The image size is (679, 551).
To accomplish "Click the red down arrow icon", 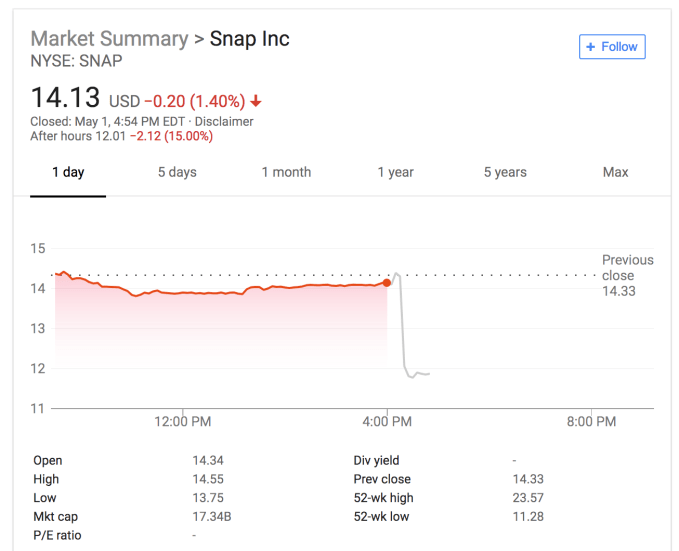I will (x=256, y=101).
